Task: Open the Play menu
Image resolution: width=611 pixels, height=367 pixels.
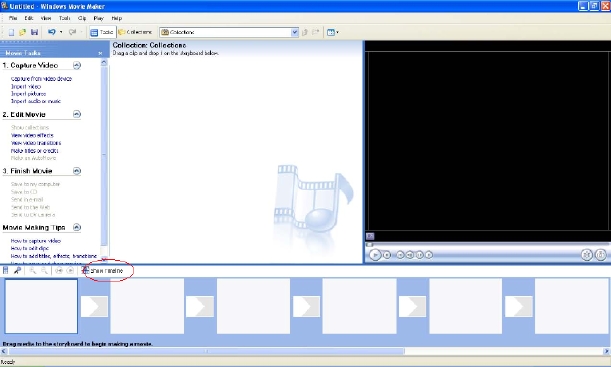Action: (x=99, y=18)
